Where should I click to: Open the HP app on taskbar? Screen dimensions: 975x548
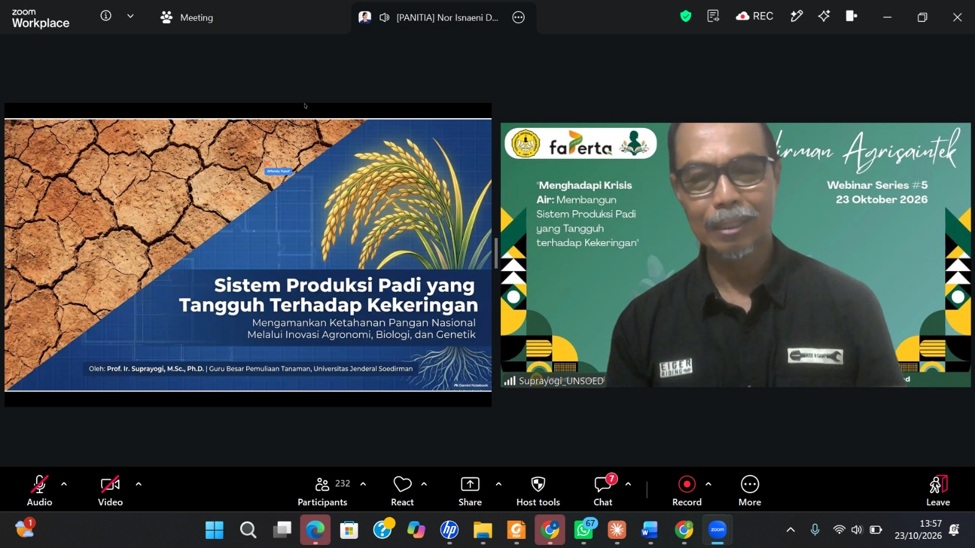449,530
